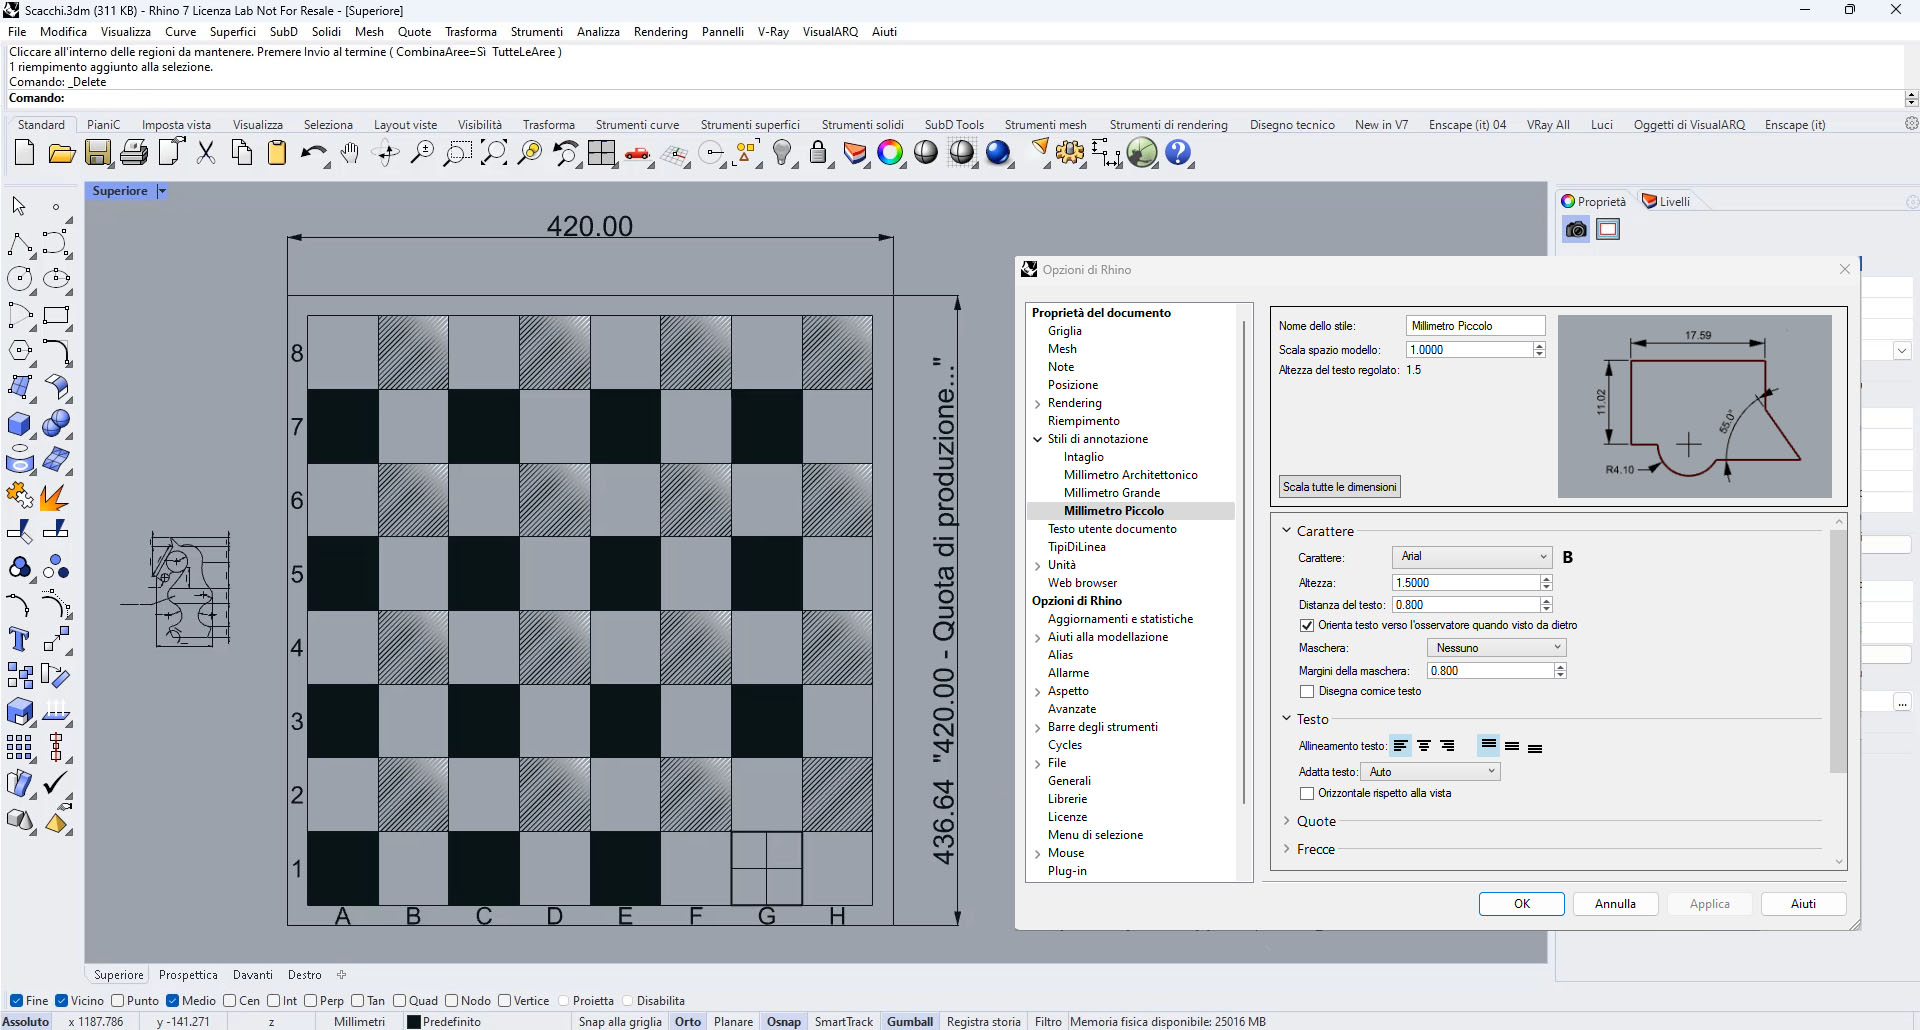Toggle the Medio osnap checkbox

coord(172,1000)
